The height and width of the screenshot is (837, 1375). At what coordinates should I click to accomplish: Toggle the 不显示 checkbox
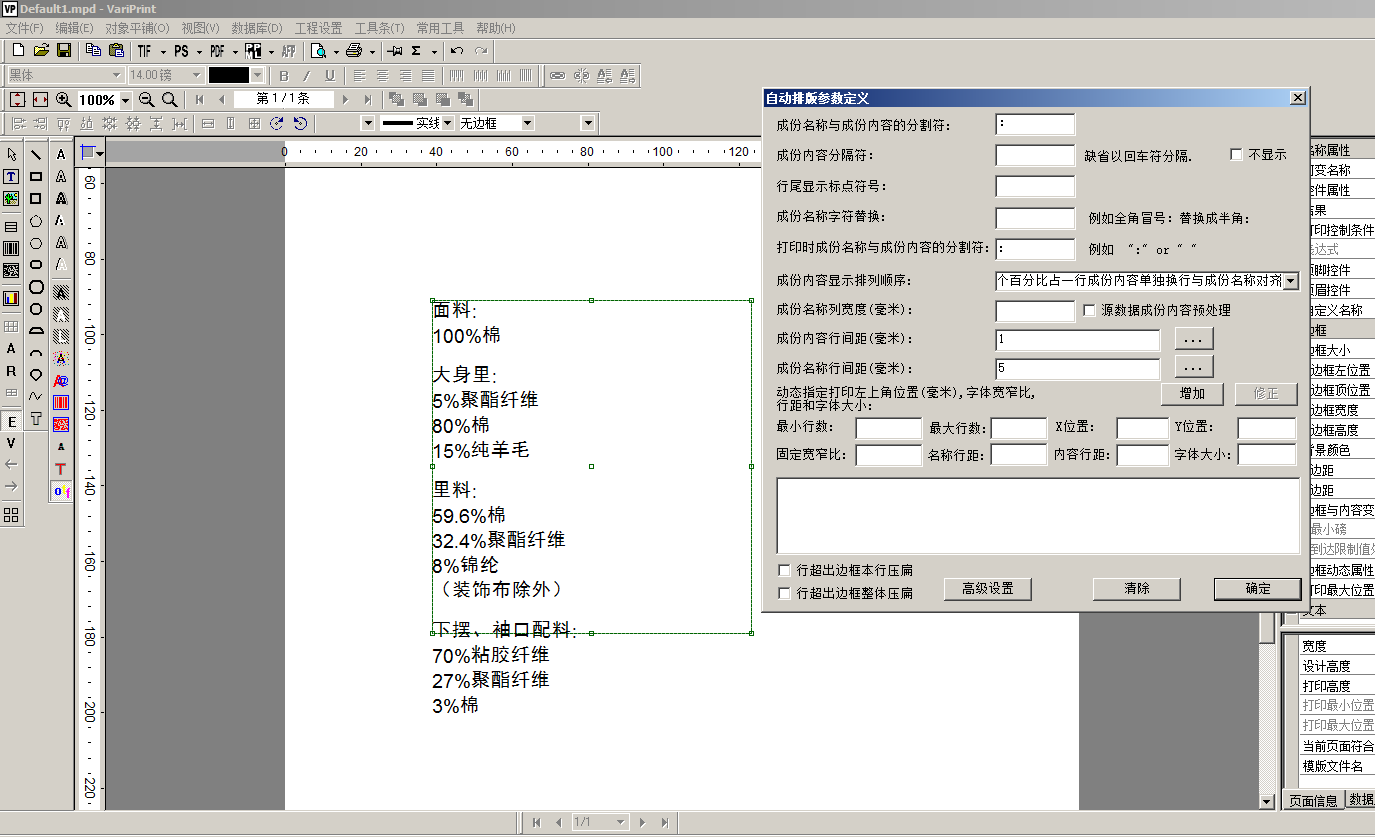[x=1236, y=155]
